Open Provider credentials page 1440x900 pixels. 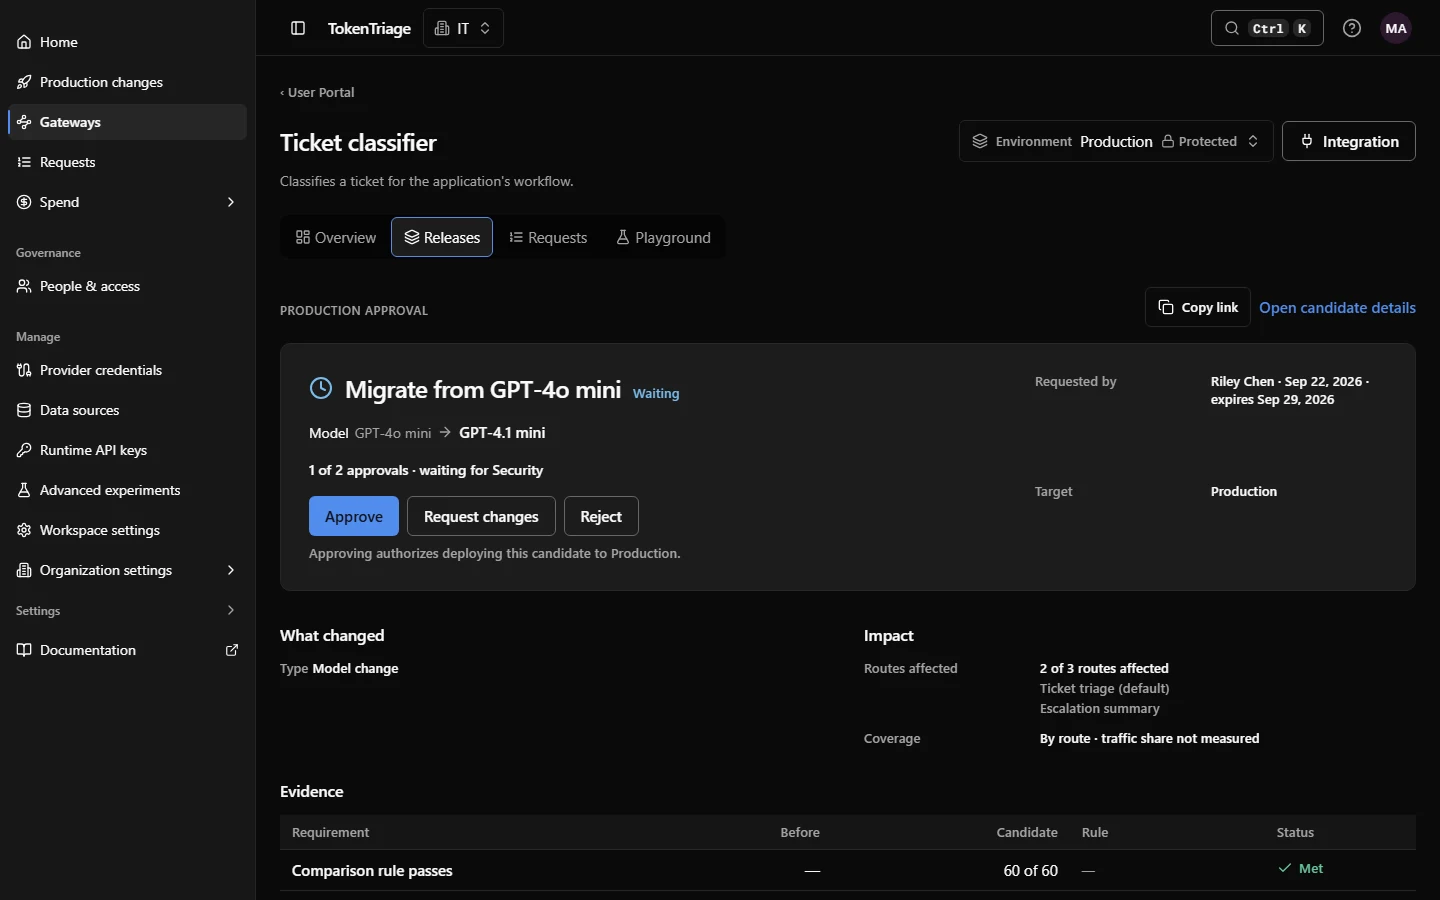[x=127, y=370]
